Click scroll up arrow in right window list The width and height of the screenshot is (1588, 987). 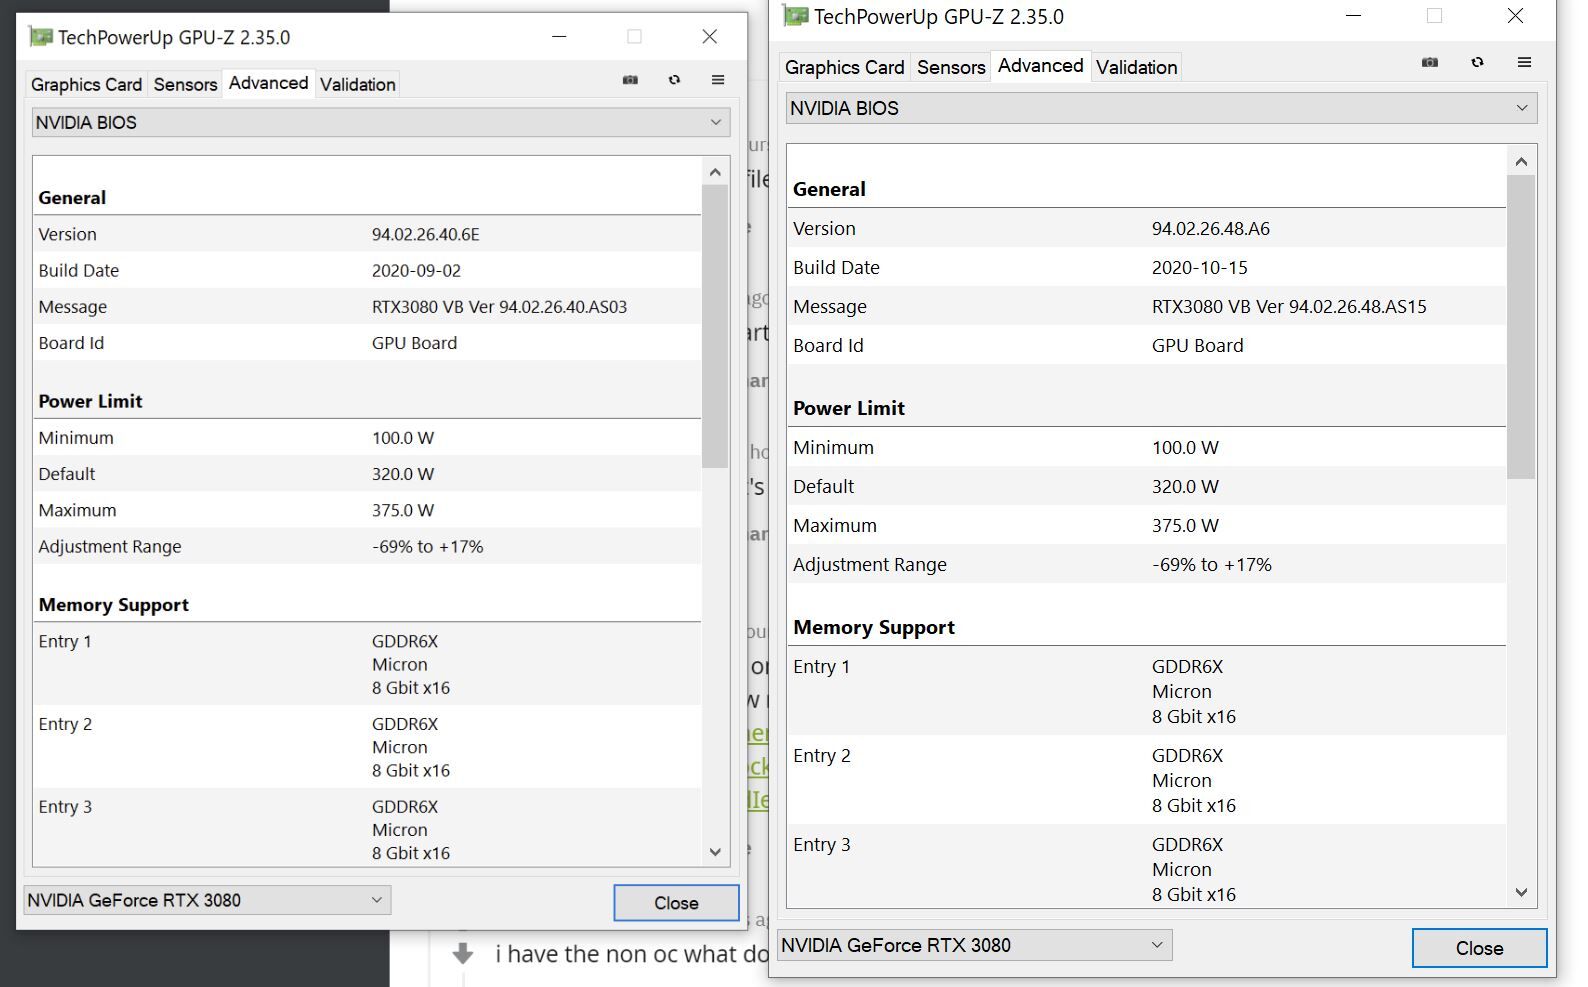[x=1521, y=161]
